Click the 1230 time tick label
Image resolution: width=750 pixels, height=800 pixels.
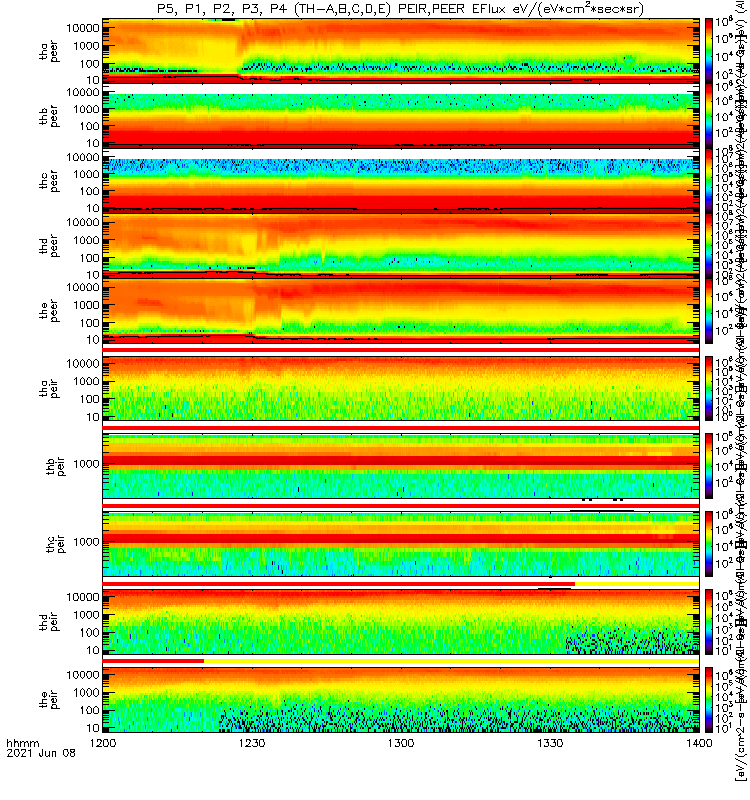[x=252, y=743]
